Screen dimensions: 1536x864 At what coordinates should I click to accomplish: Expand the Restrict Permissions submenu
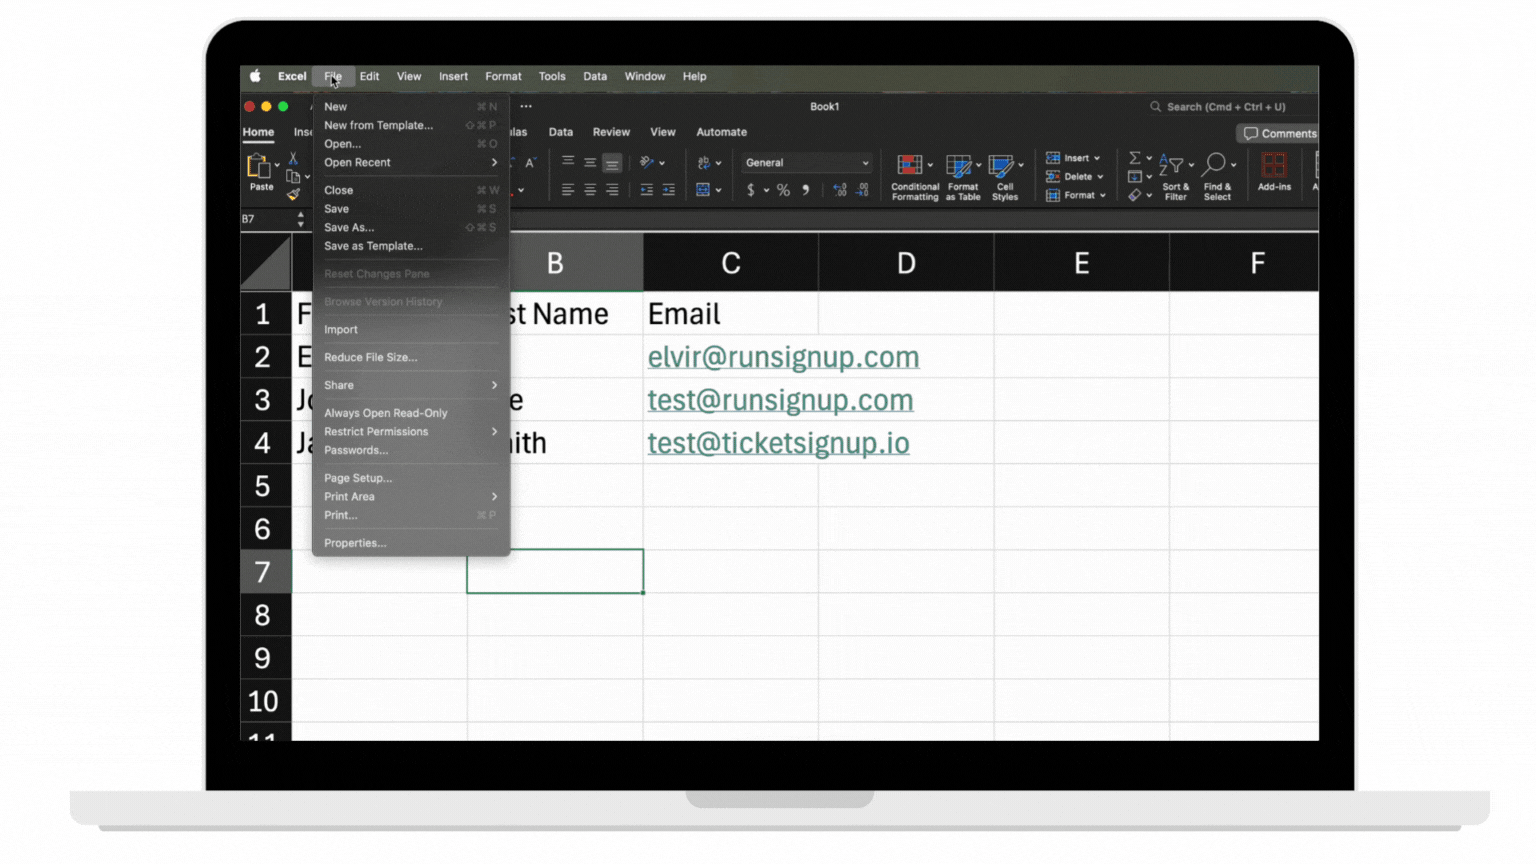410,431
